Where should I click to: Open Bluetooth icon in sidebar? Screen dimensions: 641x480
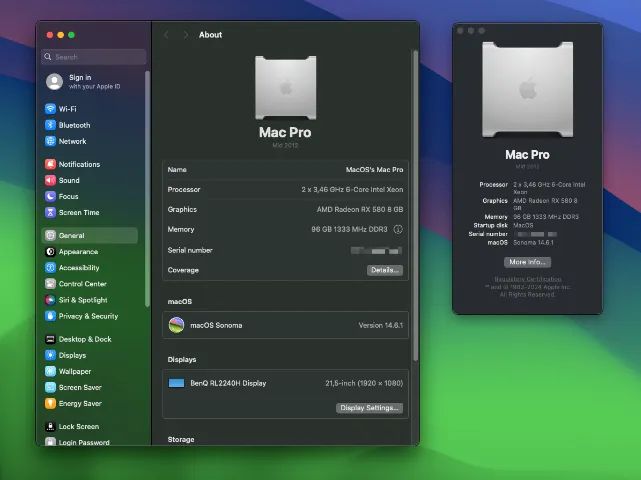coord(50,125)
